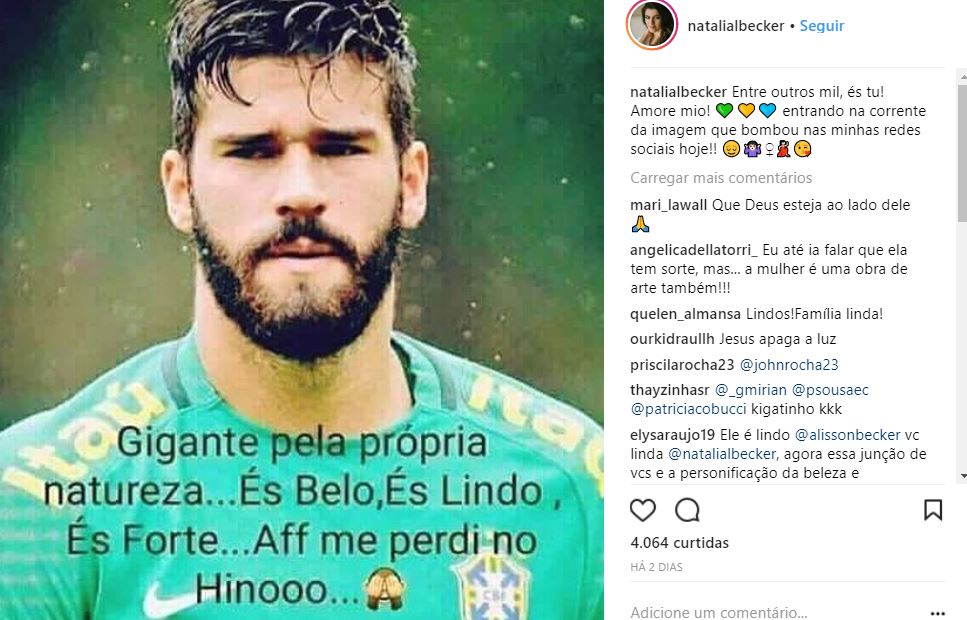Save post with the bookmark icon
The image size is (967, 620).
tap(933, 510)
